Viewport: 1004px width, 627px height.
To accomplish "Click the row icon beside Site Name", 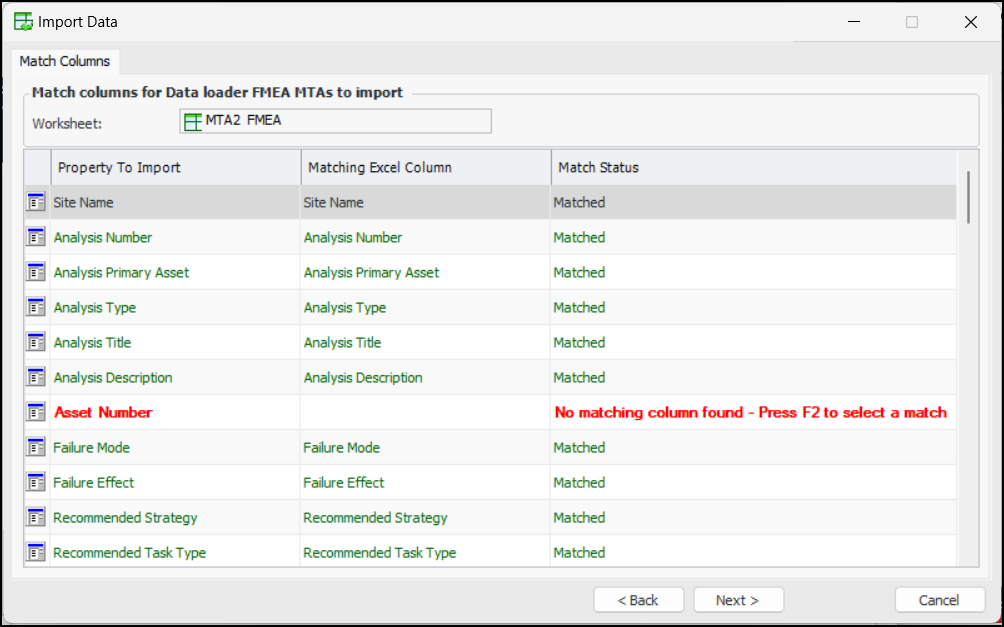I will click(x=36, y=203).
